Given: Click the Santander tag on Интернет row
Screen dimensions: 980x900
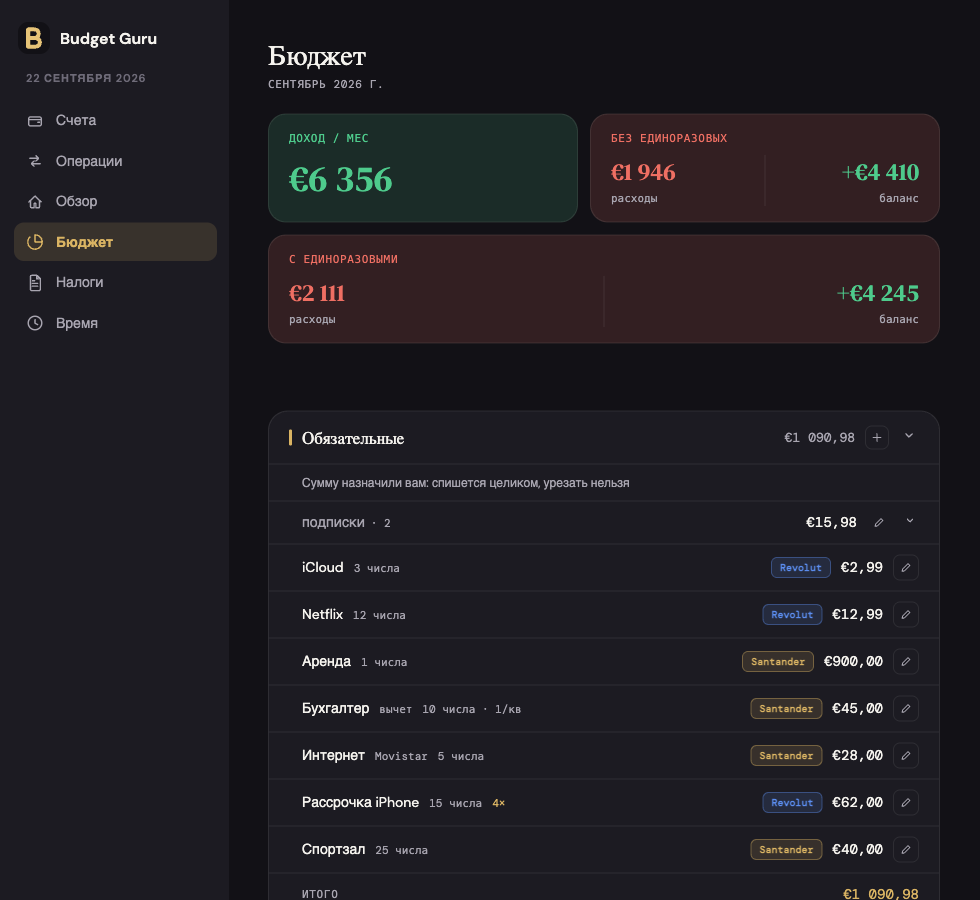Looking at the screenshot, I should point(786,756).
